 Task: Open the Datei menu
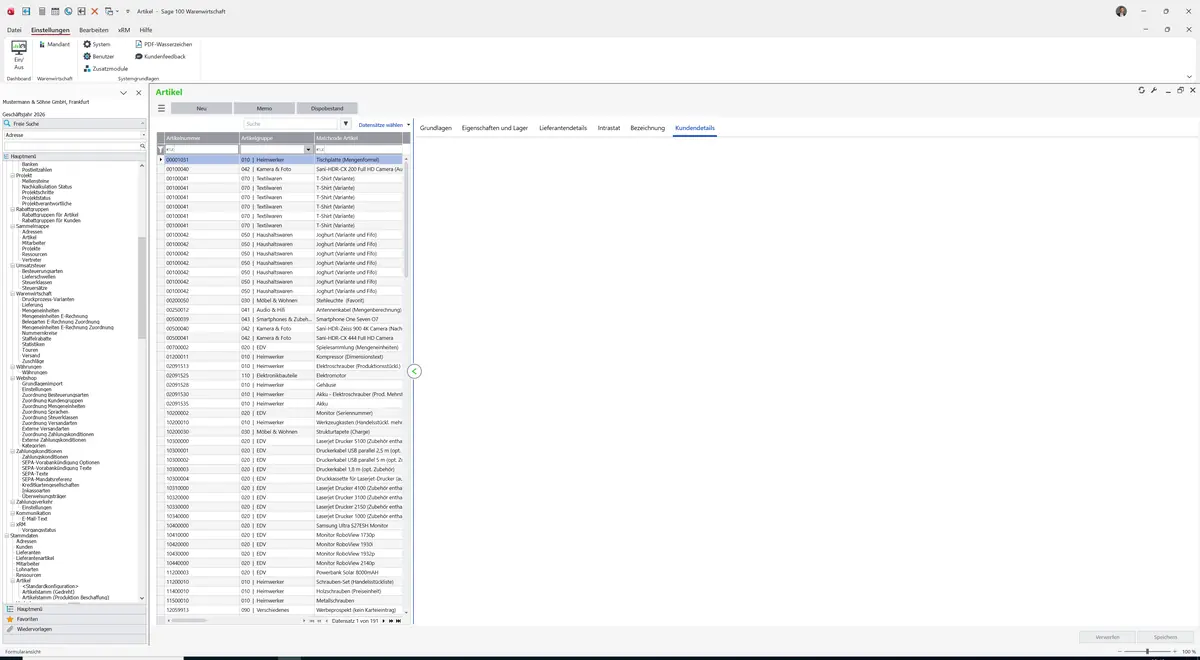pyautogui.click(x=14, y=30)
